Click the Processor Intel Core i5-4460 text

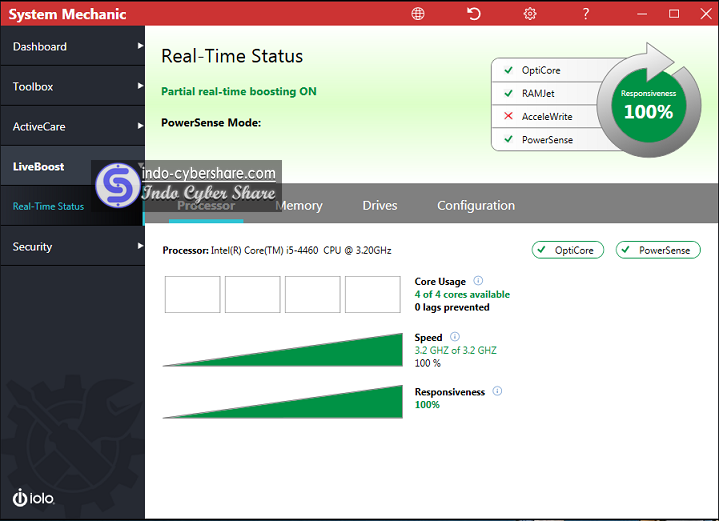click(277, 250)
